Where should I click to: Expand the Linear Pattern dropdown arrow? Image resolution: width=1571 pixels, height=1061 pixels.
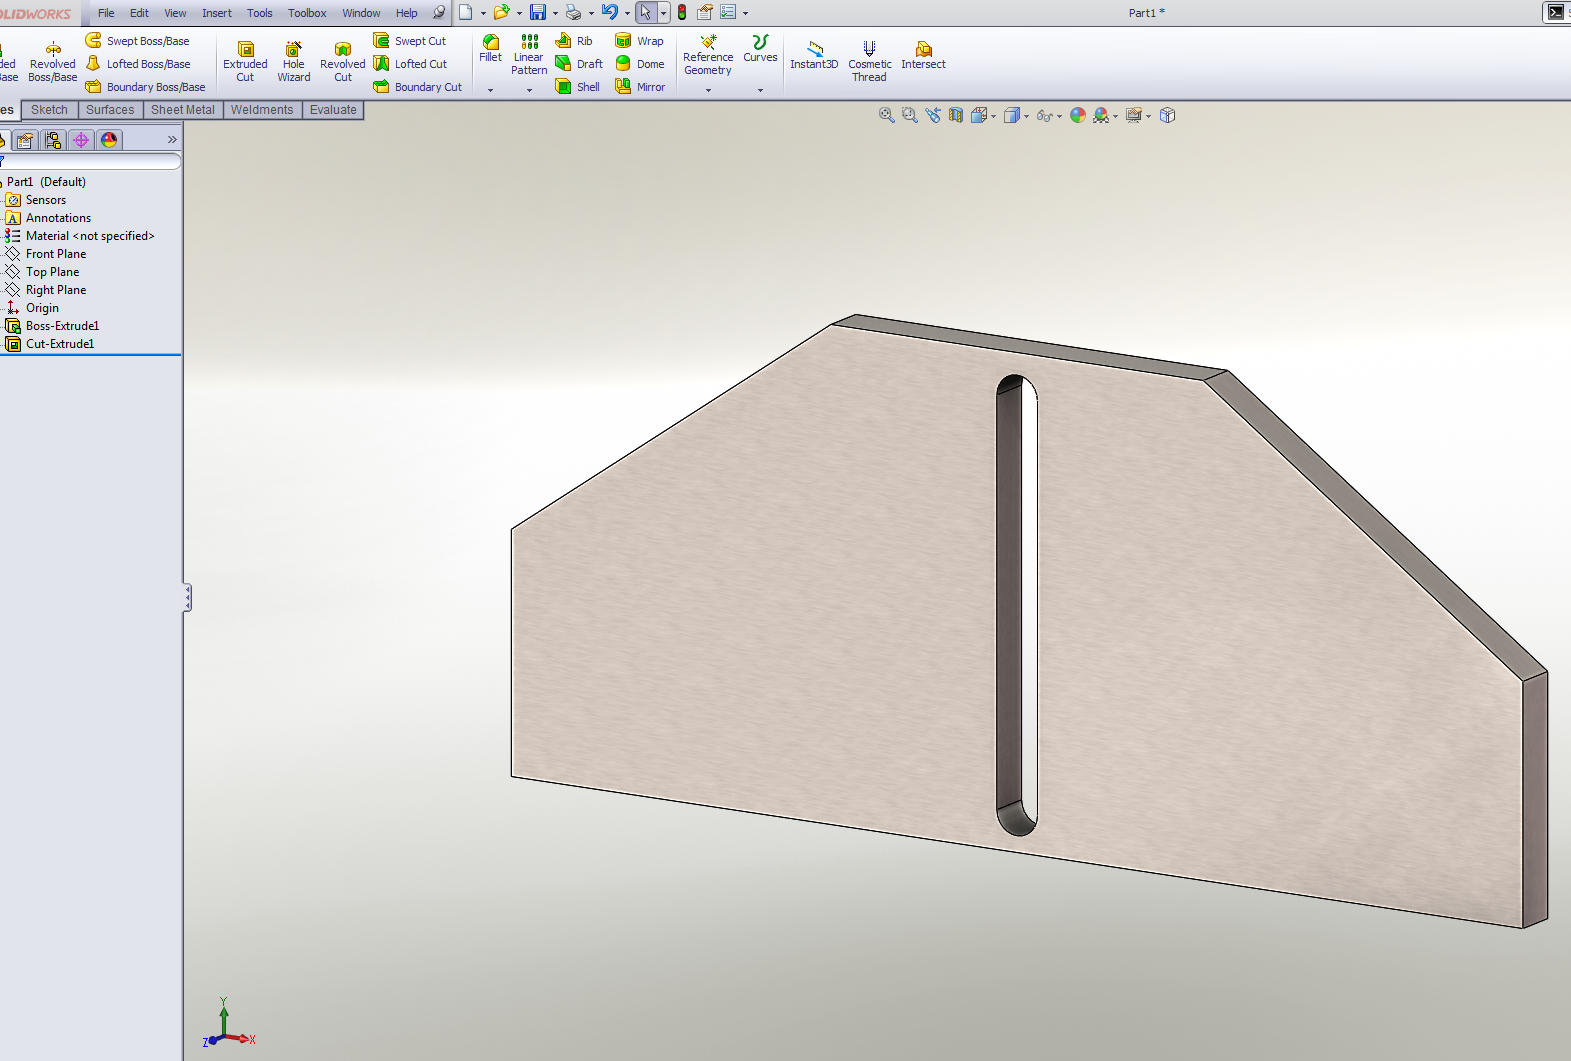pos(529,90)
